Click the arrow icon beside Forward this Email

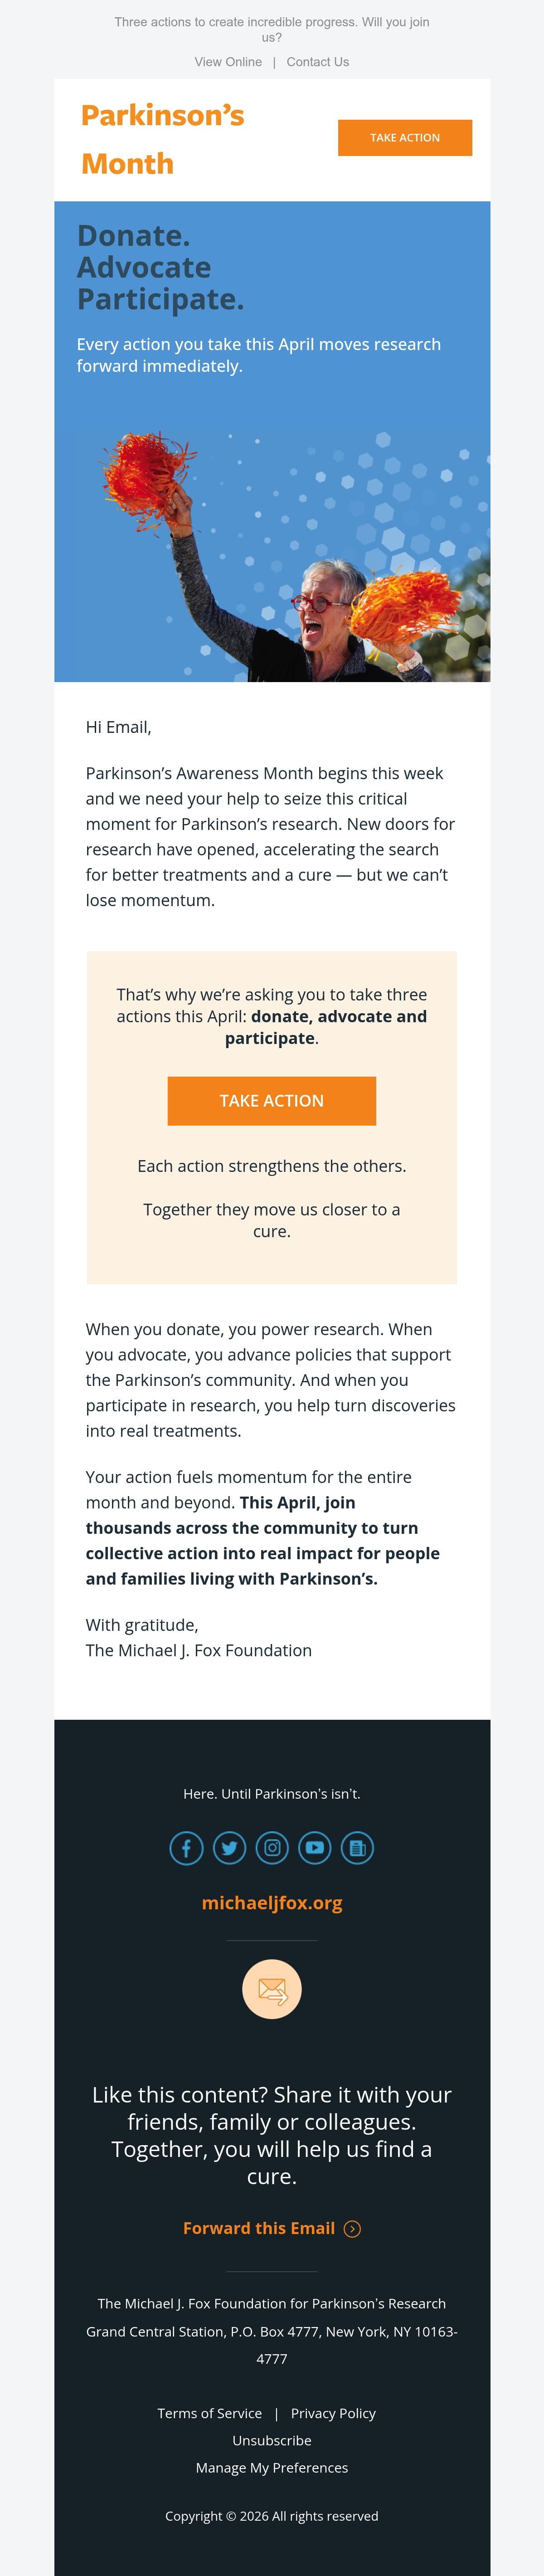(x=352, y=2229)
